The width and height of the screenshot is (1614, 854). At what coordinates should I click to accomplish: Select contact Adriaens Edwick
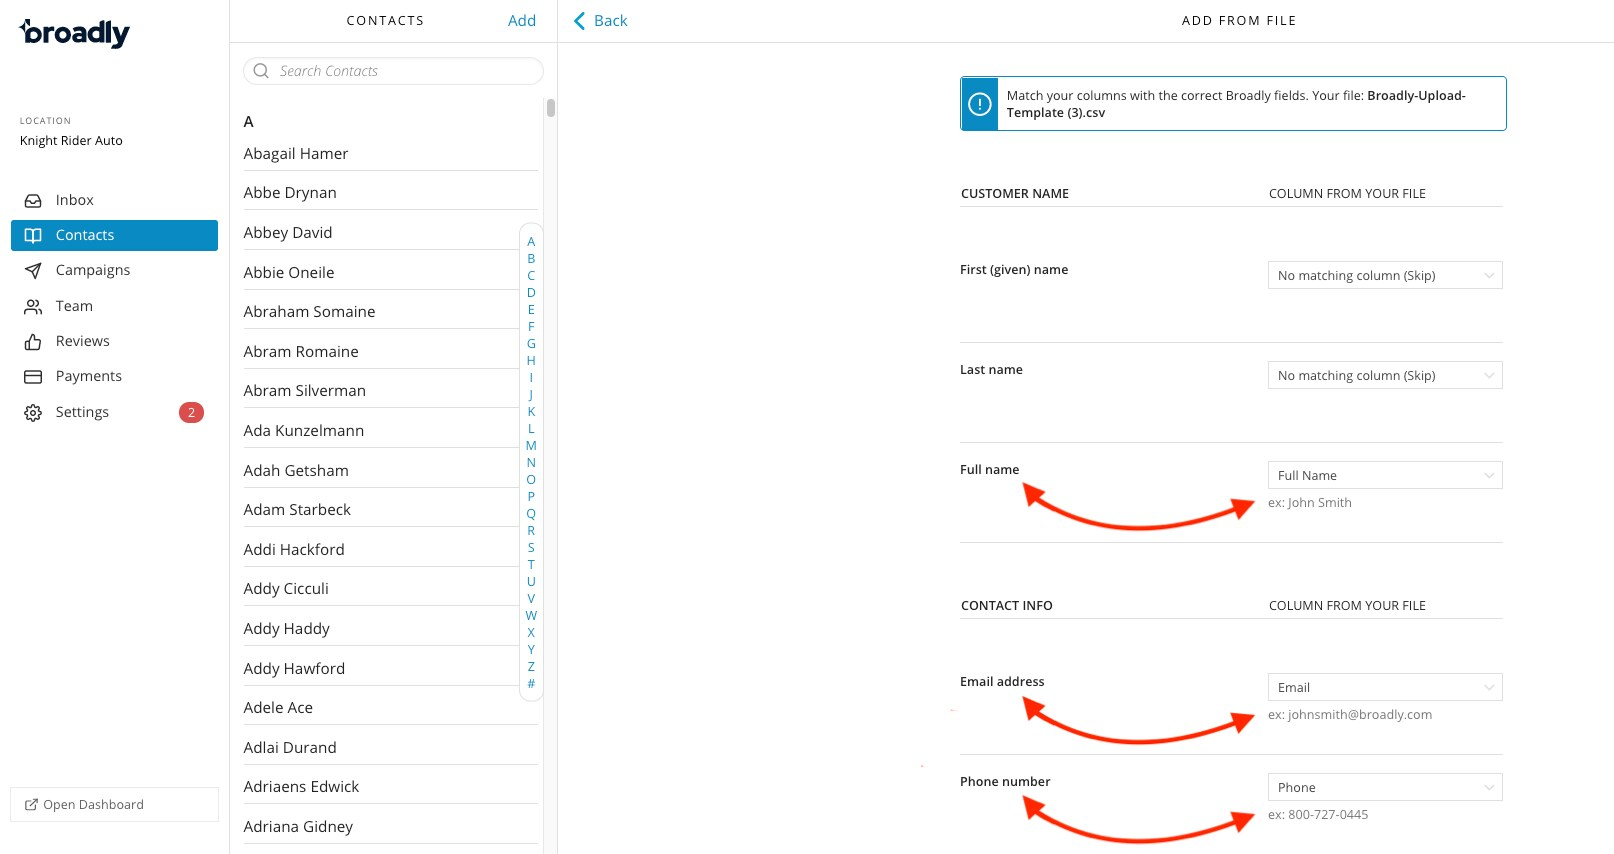390,786
